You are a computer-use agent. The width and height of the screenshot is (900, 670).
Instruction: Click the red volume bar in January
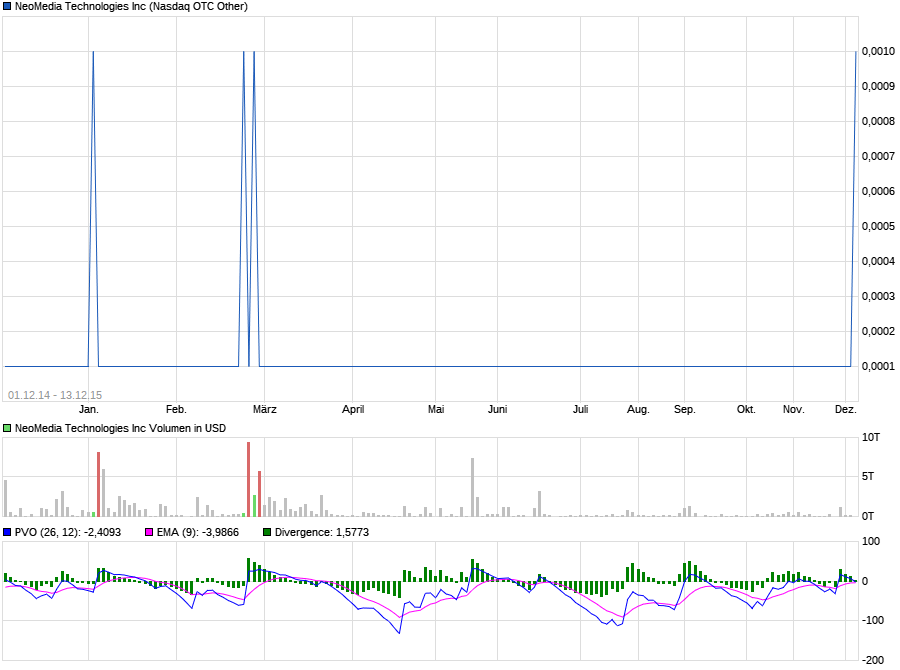click(99, 485)
